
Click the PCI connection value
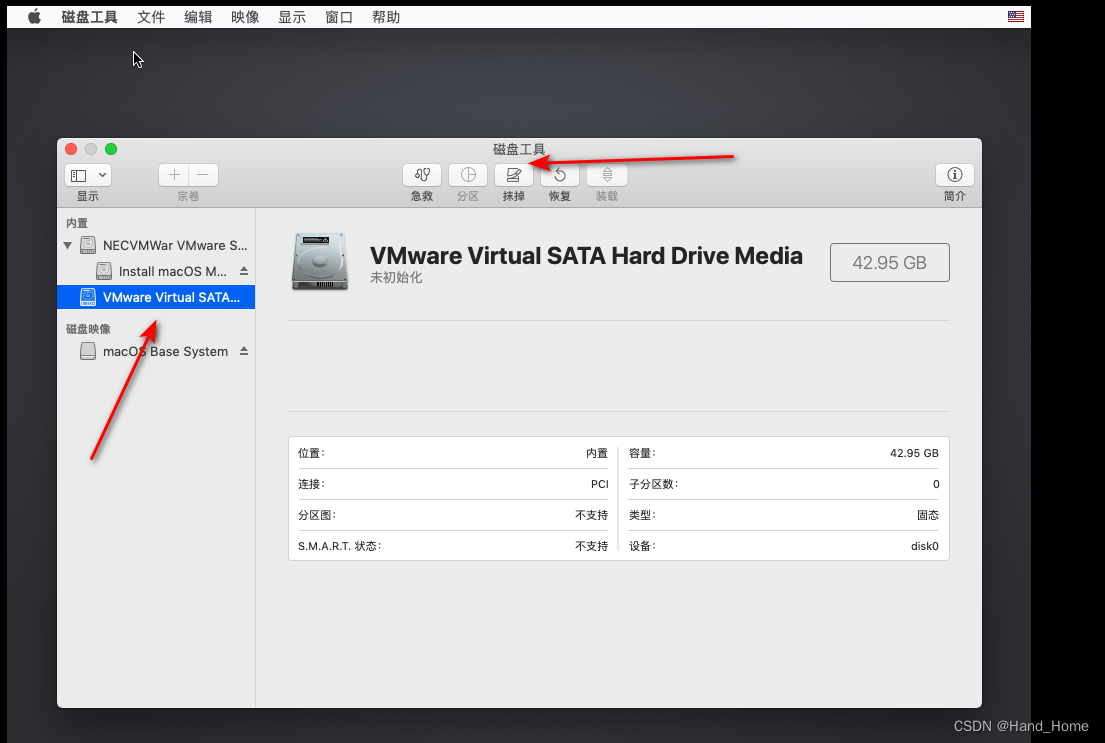[x=600, y=484]
